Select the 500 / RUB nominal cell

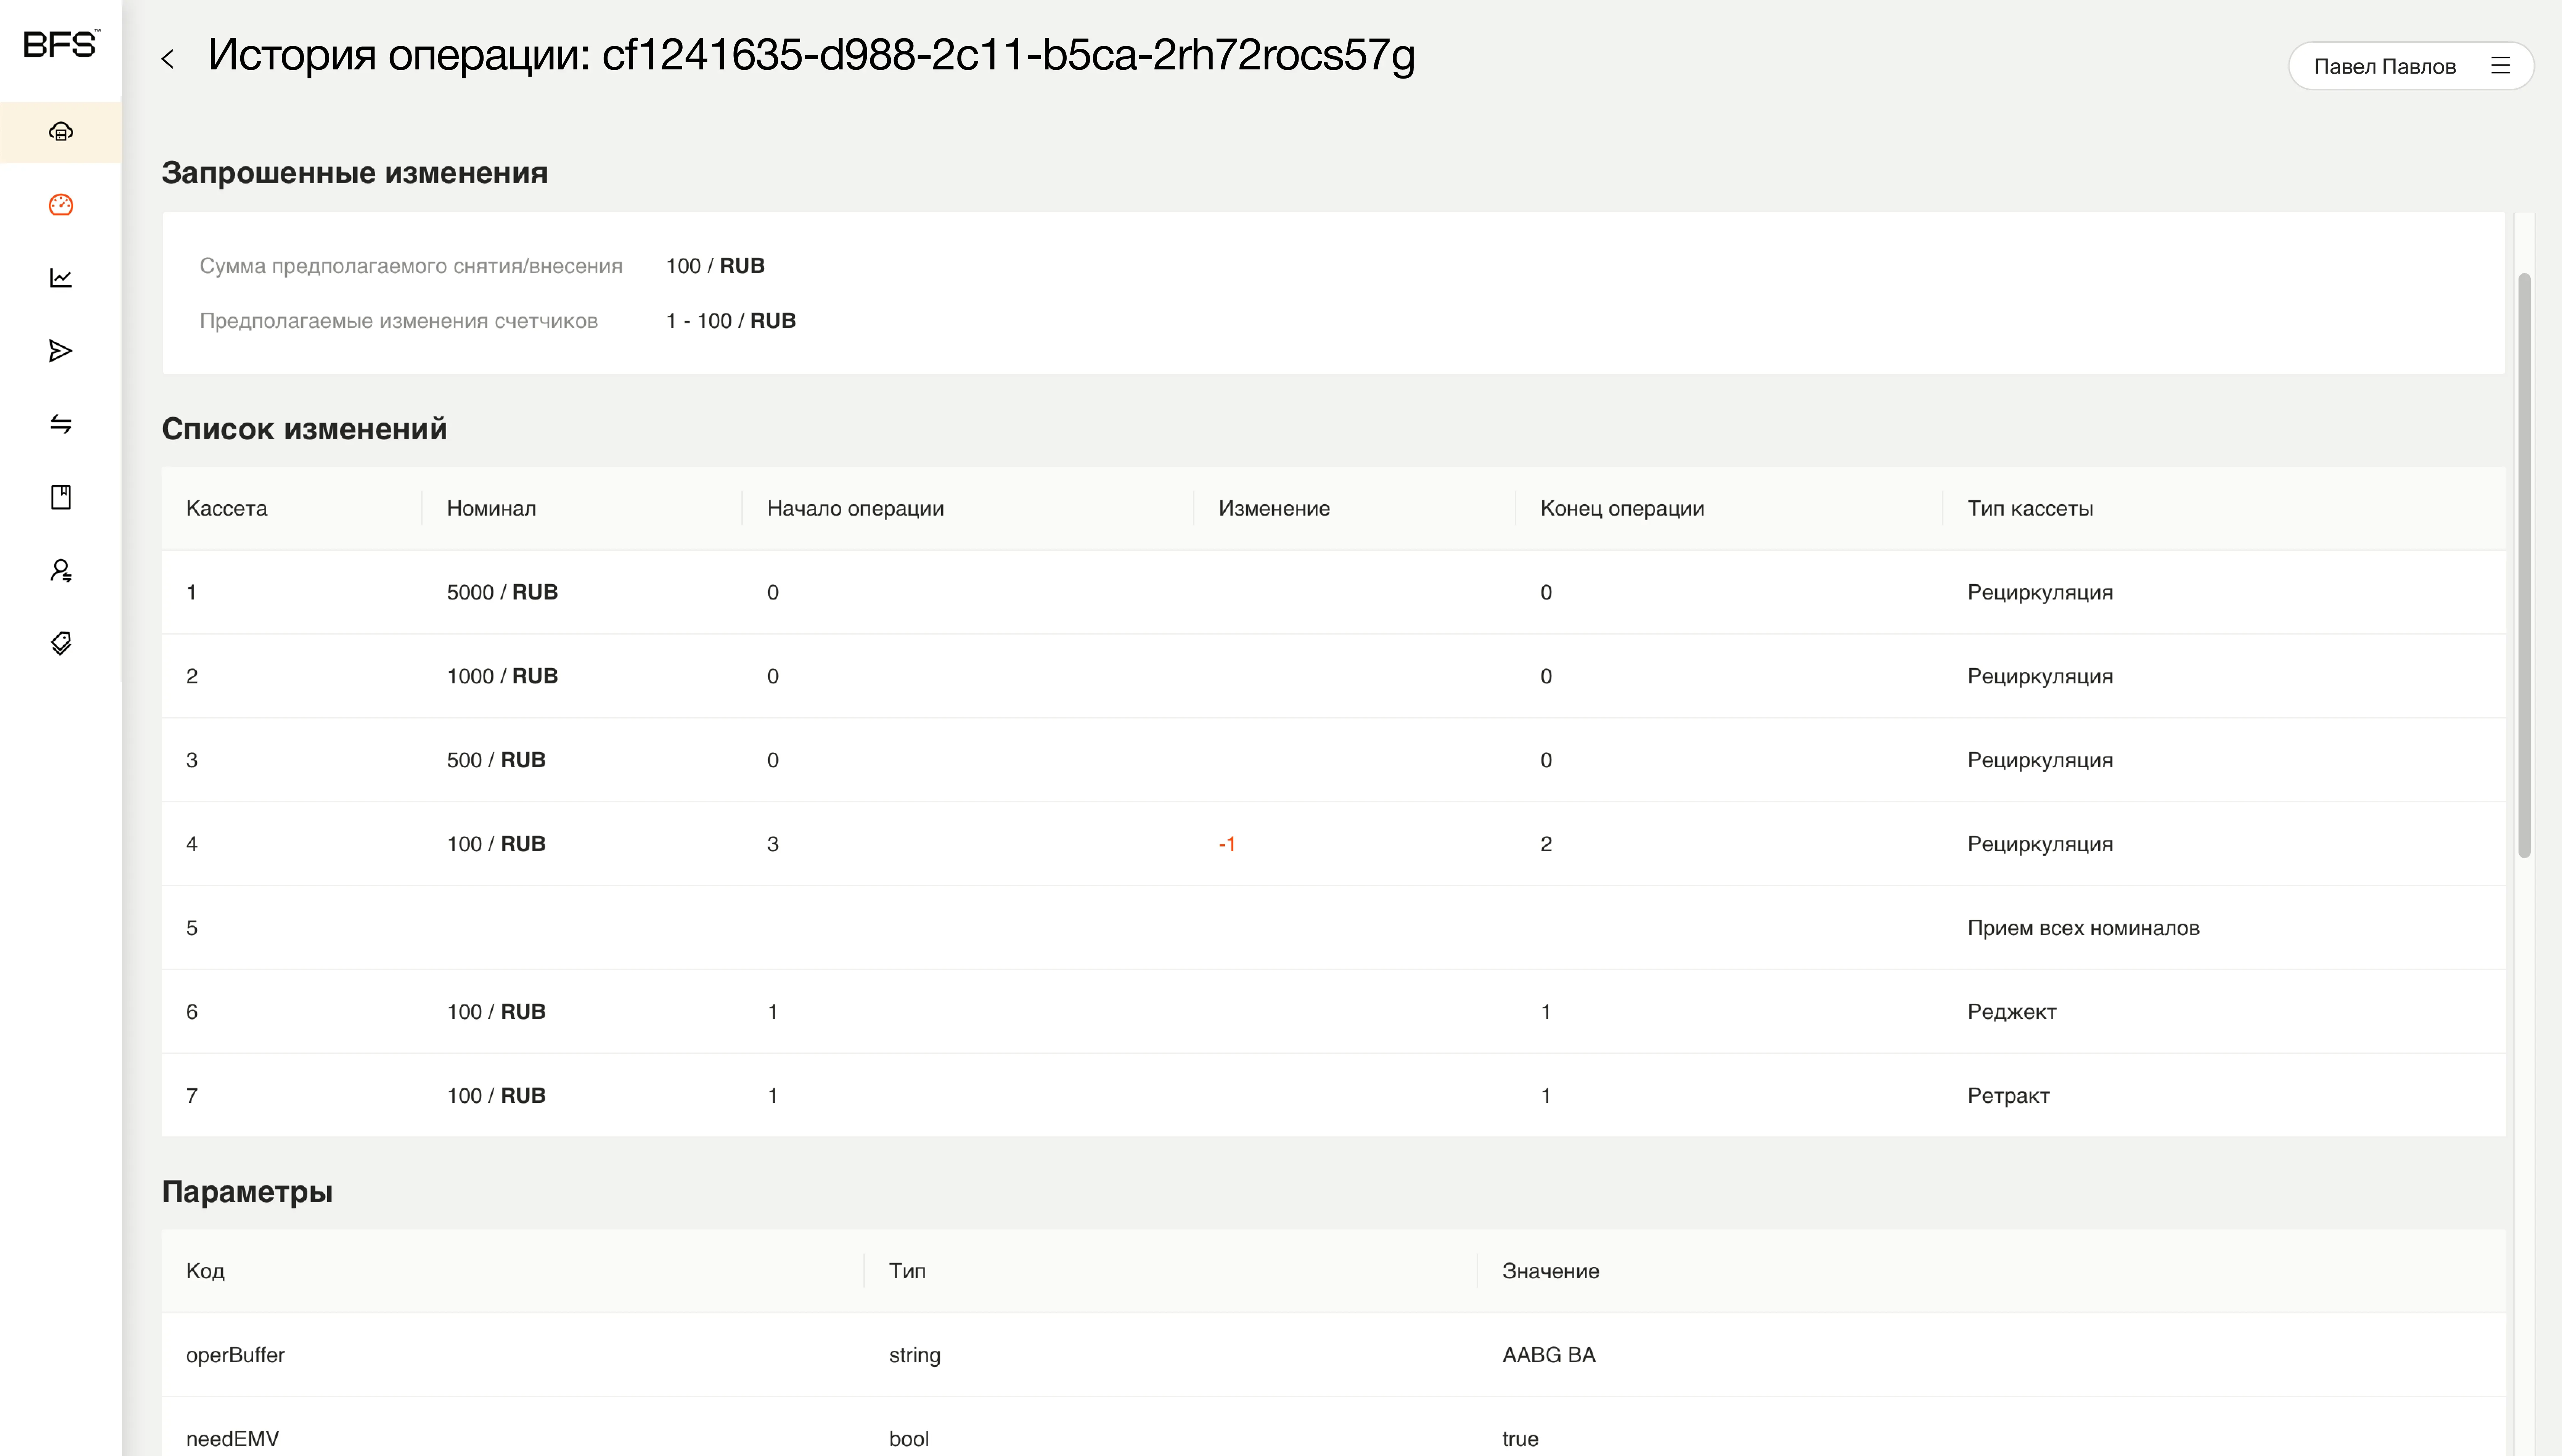pyautogui.click(x=496, y=760)
